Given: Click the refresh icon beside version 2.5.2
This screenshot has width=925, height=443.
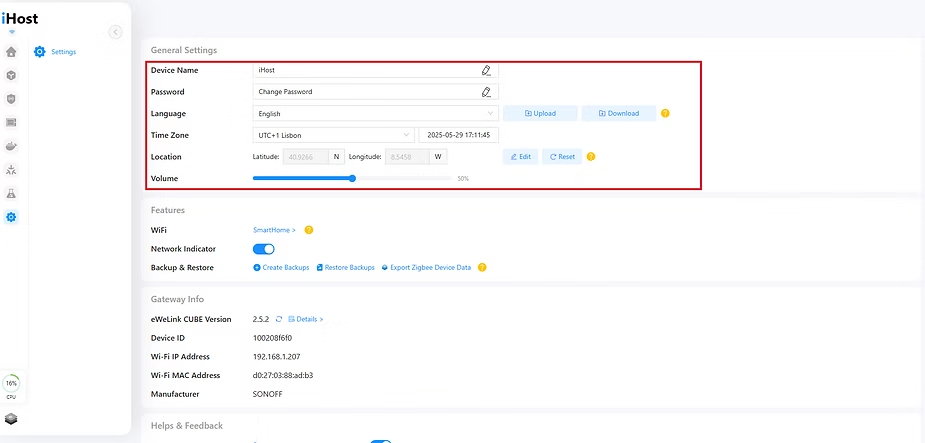Looking at the screenshot, I should click(279, 319).
